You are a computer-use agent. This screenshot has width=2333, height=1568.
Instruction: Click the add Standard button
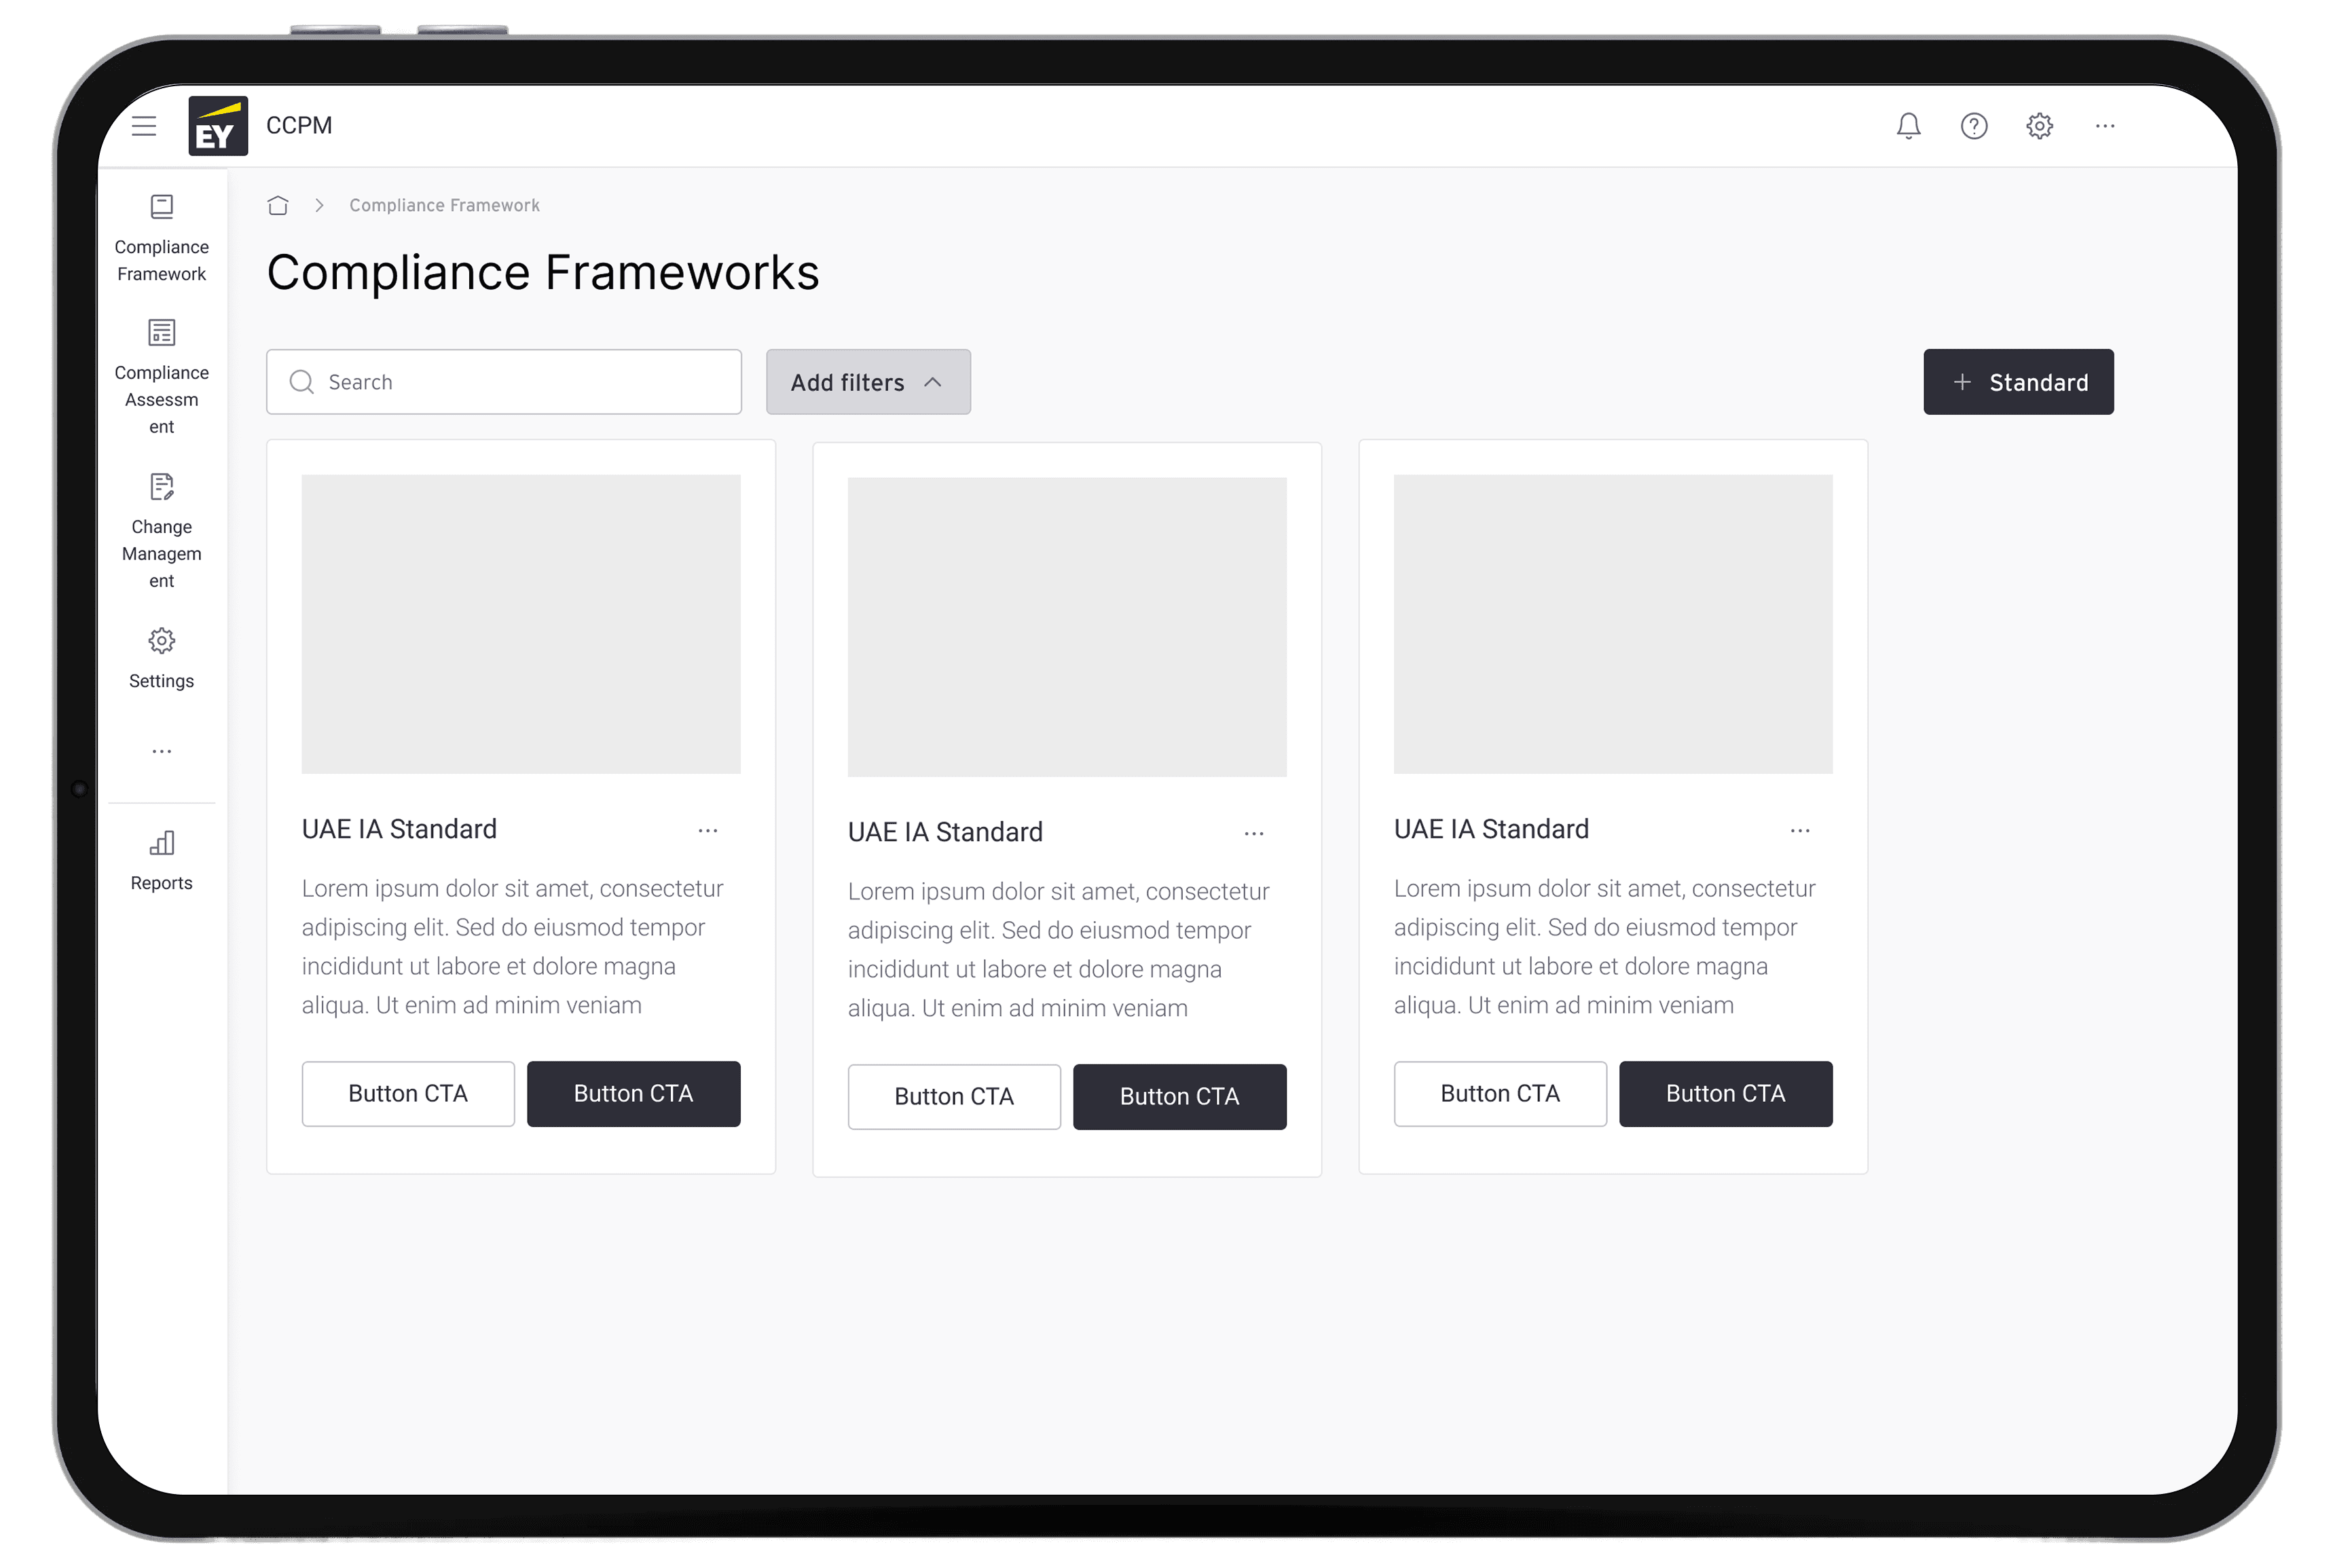click(2018, 382)
